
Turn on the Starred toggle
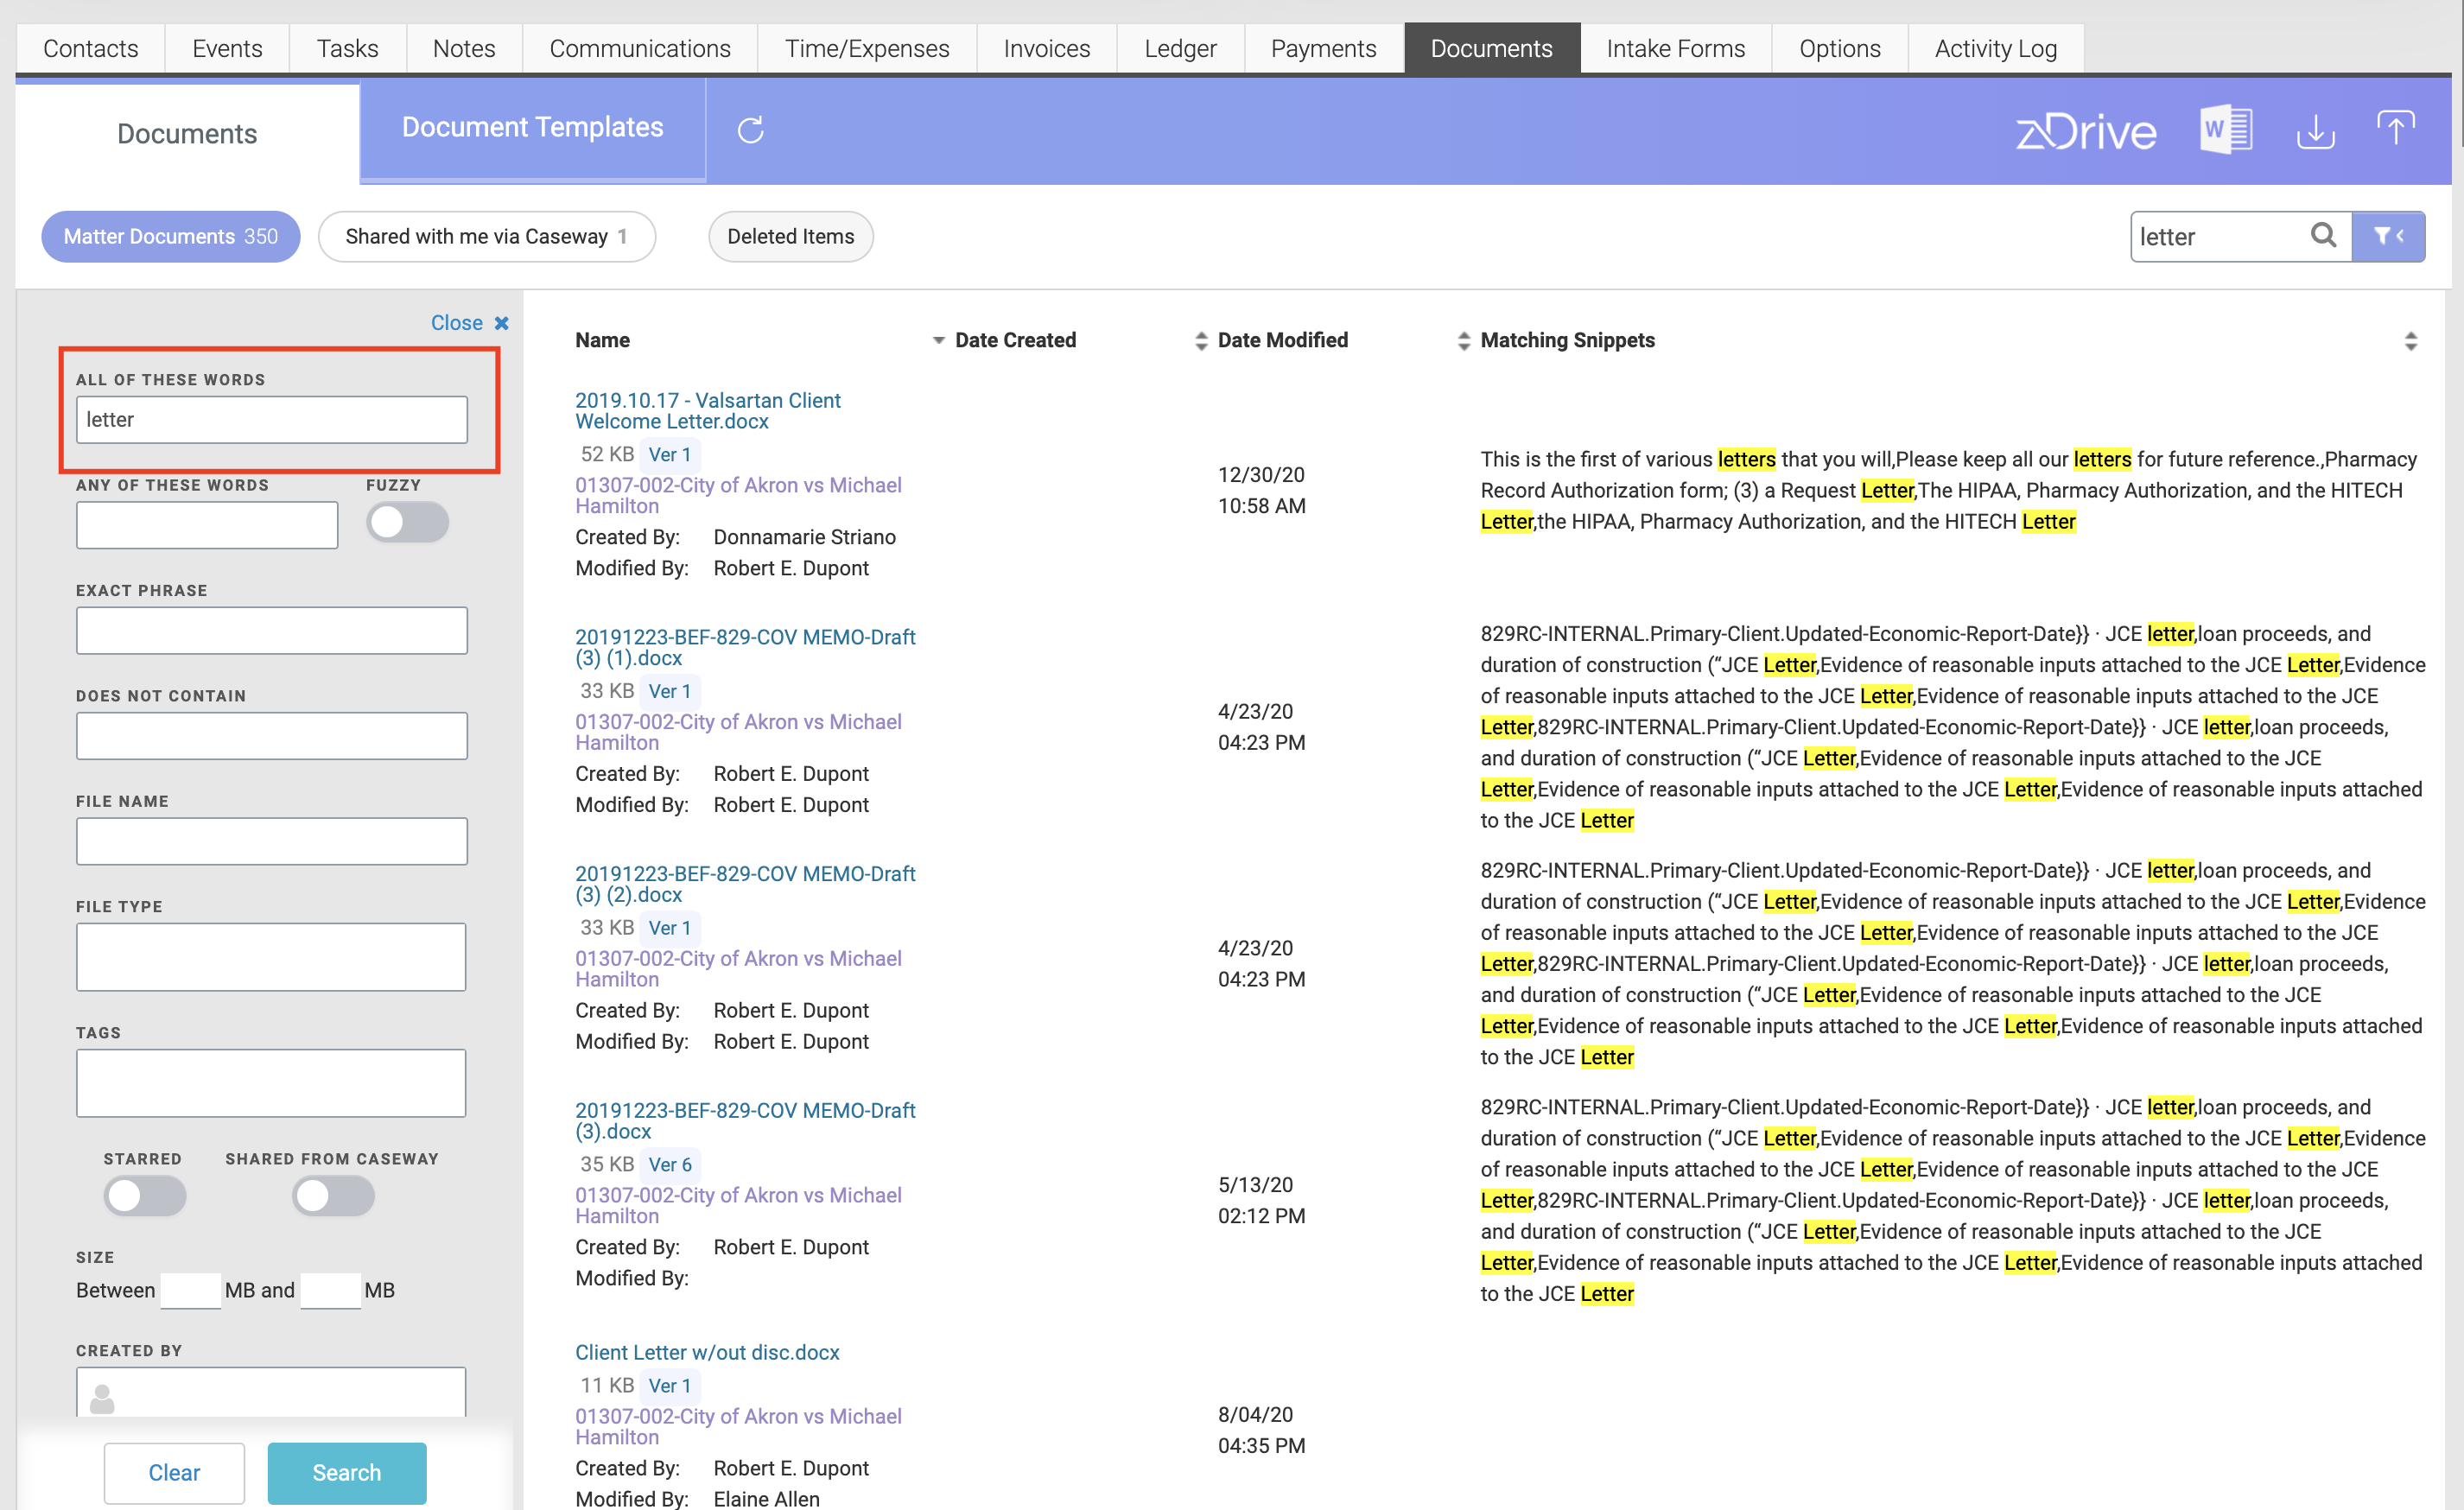[x=144, y=1196]
